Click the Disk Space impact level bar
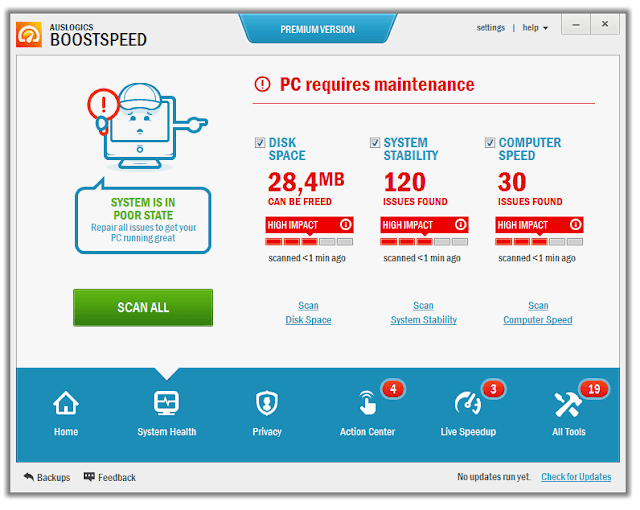 [309, 242]
